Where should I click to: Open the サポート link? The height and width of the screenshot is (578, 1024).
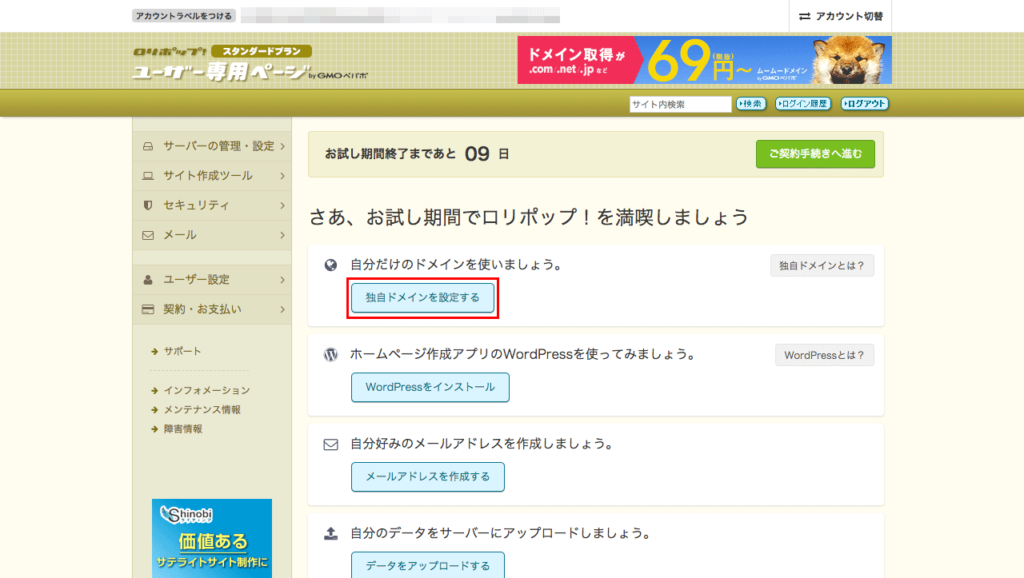click(182, 351)
